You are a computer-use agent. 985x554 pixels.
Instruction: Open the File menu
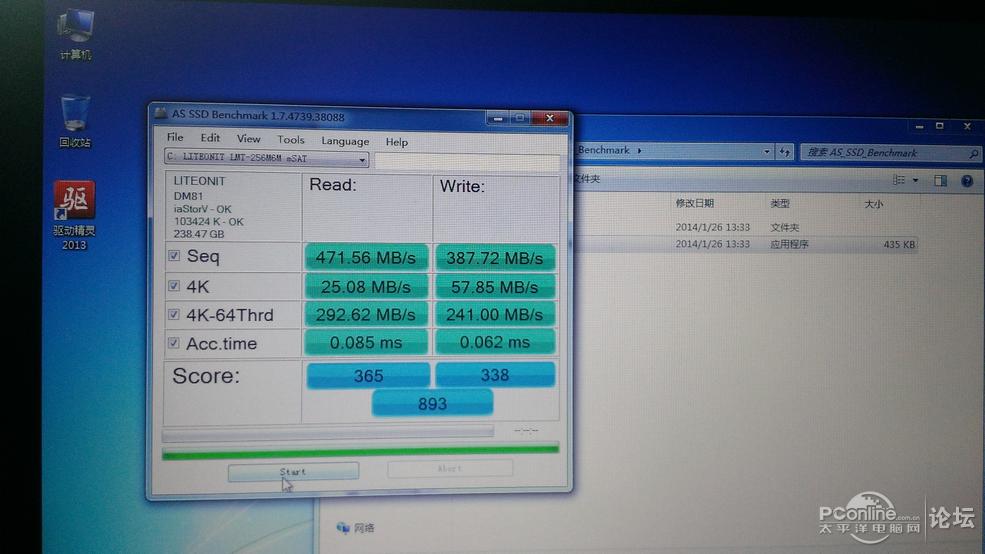coord(175,137)
